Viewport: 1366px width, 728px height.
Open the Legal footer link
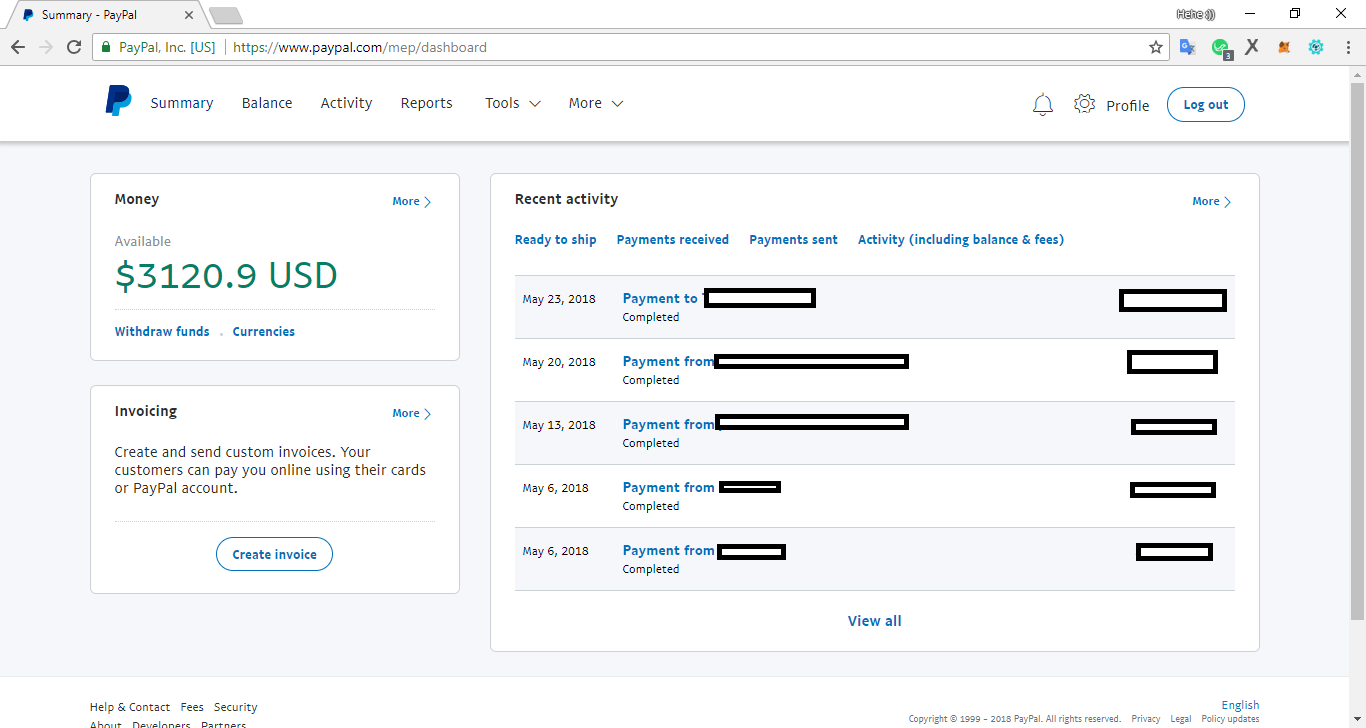tap(1181, 719)
